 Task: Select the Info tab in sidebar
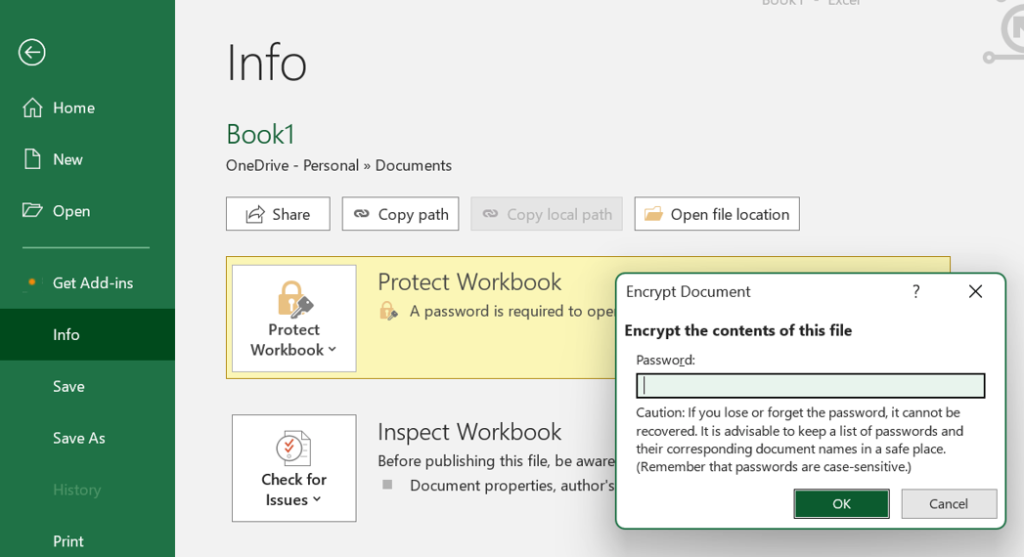click(x=66, y=335)
